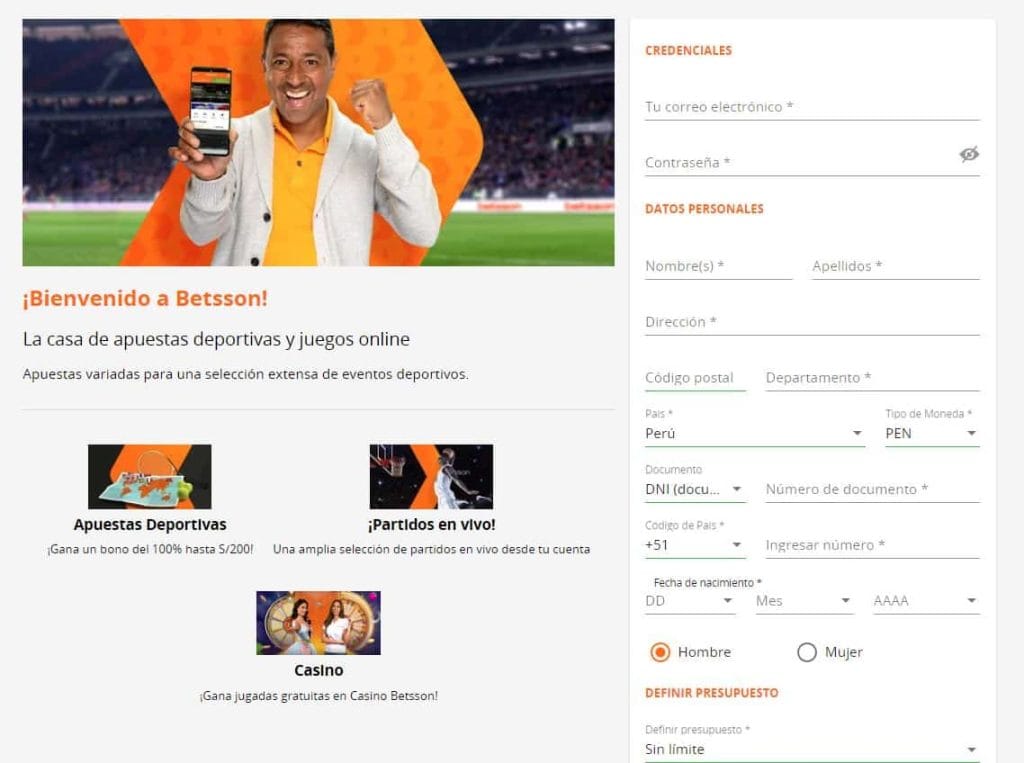Click the DEFINIR PRESUPUESTO section title
This screenshot has width=1024, height=763.
tap(711, 693)
